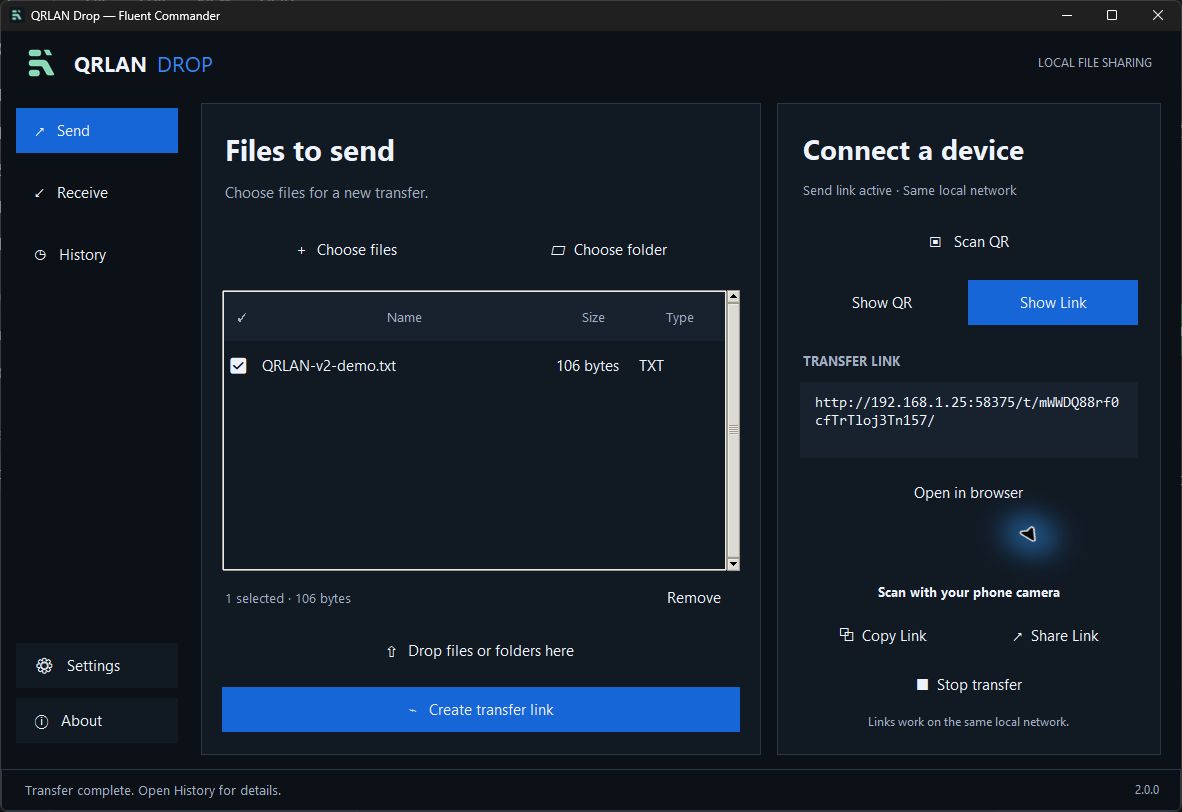This screenshot has width=1182, height=812.
Task: Click the 106 bytes size cell
Action: 587,366
